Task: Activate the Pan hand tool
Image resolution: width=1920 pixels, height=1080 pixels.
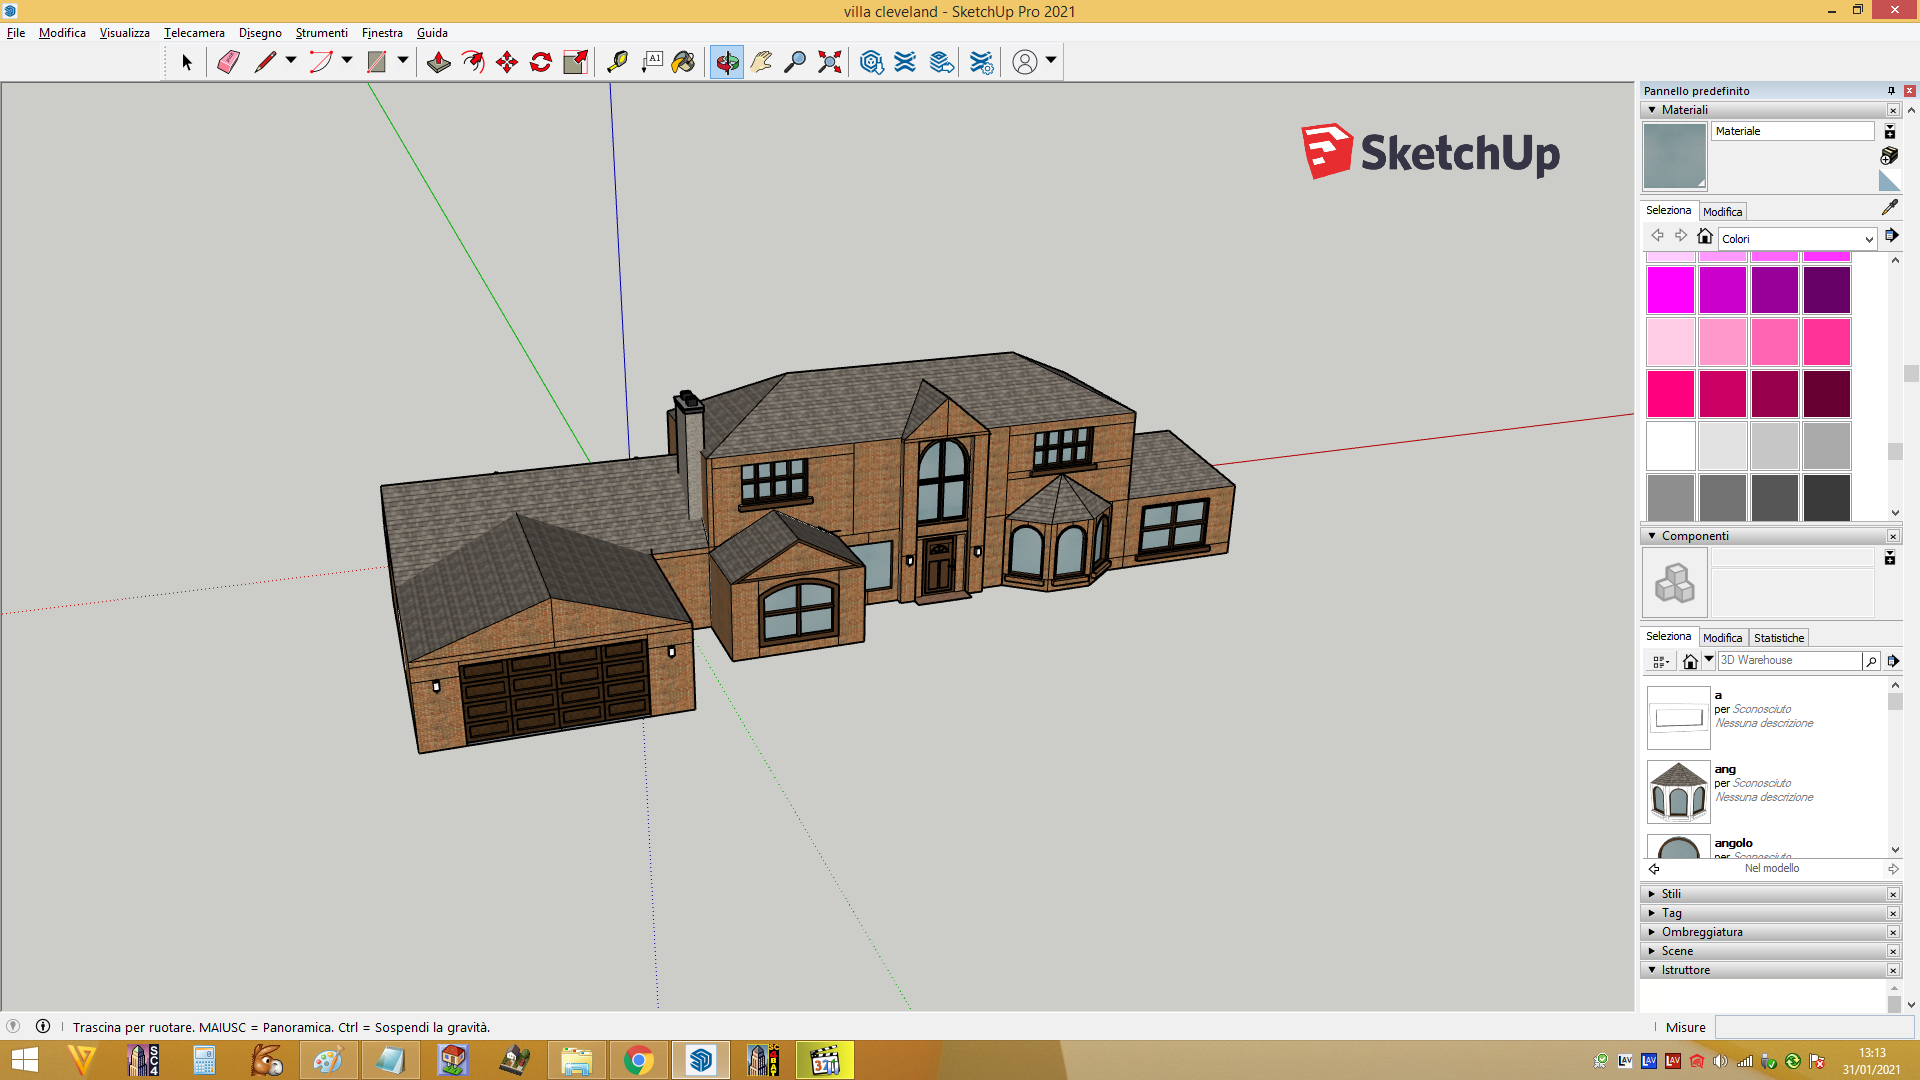Action: click(761, 62)
